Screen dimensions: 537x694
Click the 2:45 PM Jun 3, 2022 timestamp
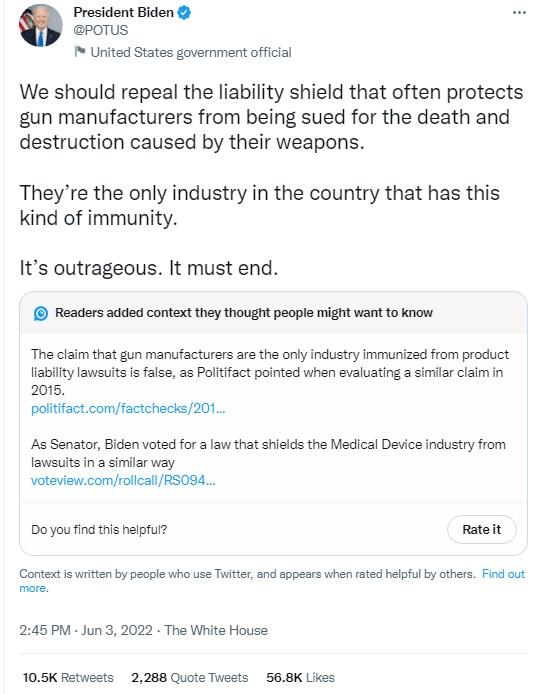pyautogui.click(x=86, y=630)
